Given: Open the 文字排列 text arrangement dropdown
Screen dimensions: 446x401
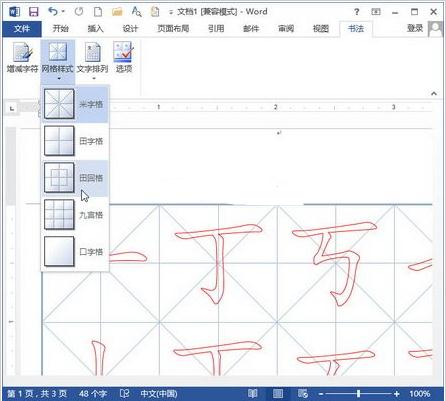Looking at the screenshot, I should (x=93, y=61).
